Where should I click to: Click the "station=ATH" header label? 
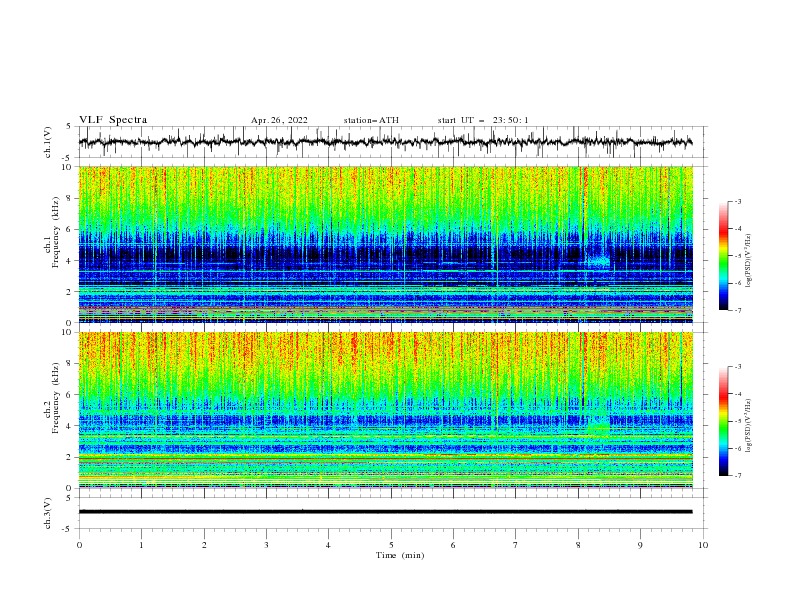[371, 120]
